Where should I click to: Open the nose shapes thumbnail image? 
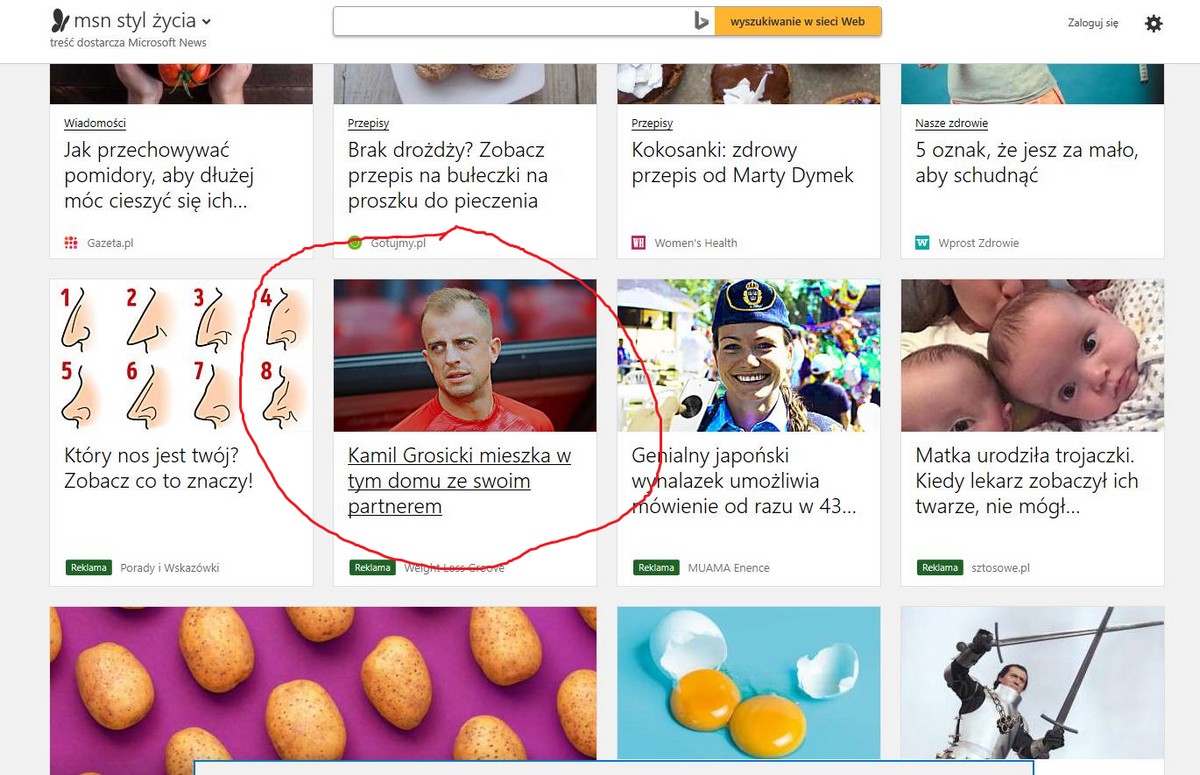tap(181, 356)
